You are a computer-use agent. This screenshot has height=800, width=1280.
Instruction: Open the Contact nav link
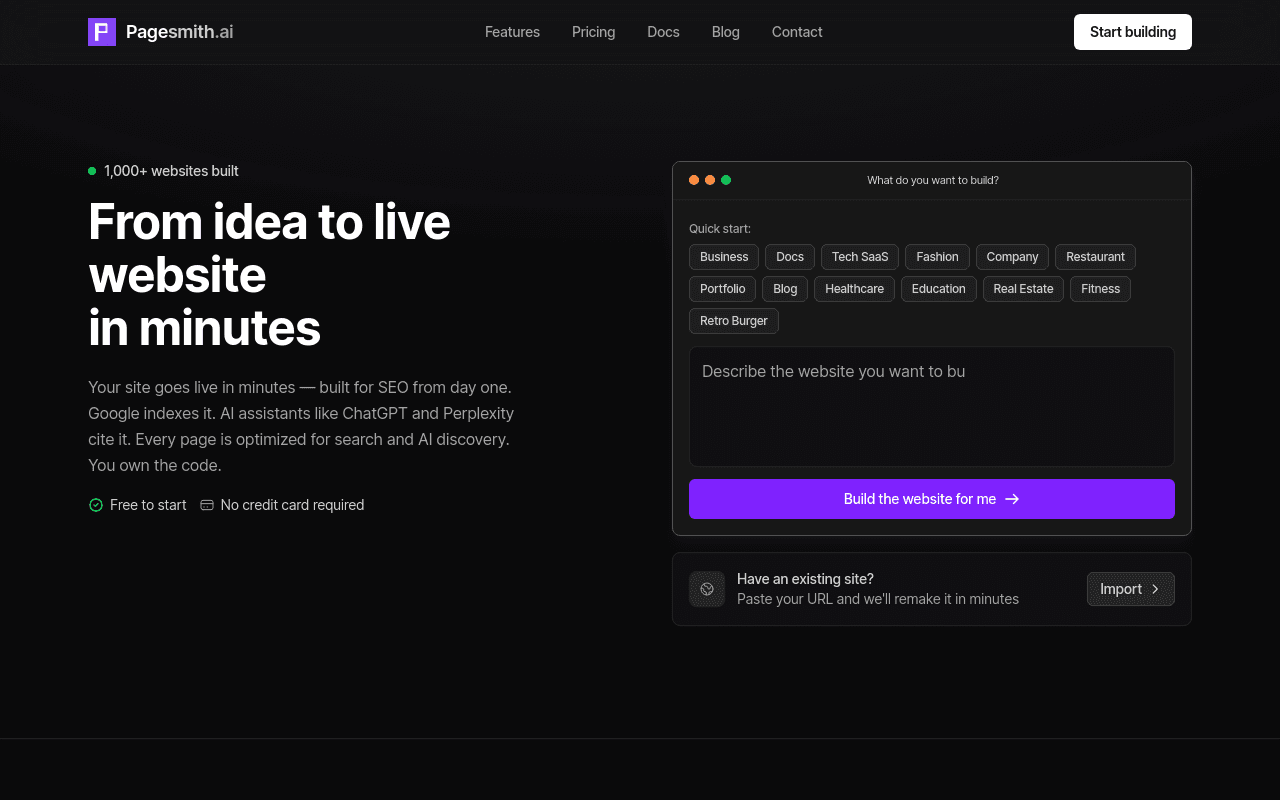tap(797, 32)
